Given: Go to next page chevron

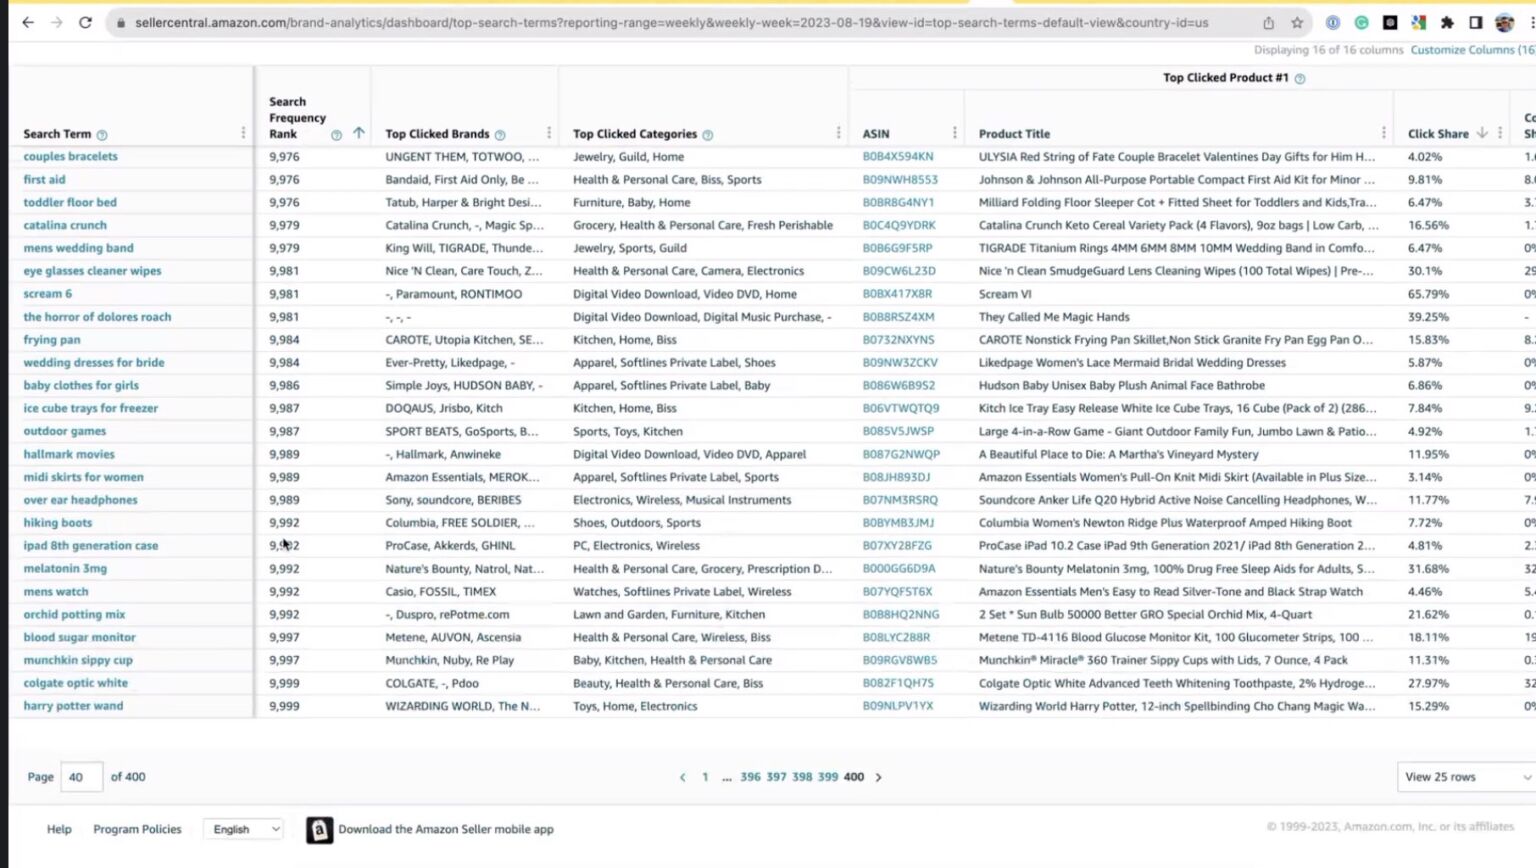Looking at the screenshot, I should click(878, 777).
